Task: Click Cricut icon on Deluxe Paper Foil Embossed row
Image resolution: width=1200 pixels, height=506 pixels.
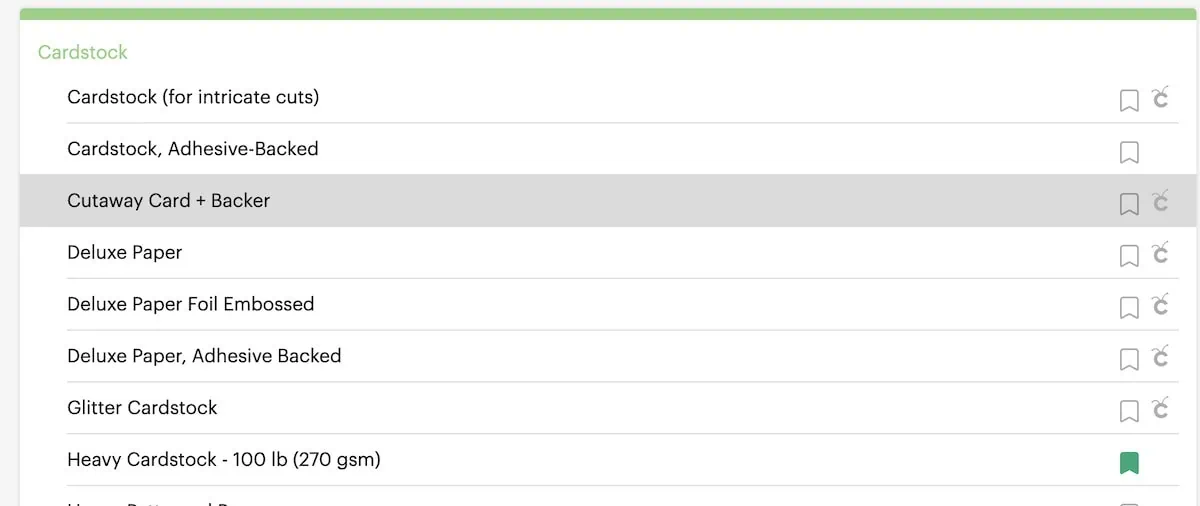Action: click(x=1160, y=305)
